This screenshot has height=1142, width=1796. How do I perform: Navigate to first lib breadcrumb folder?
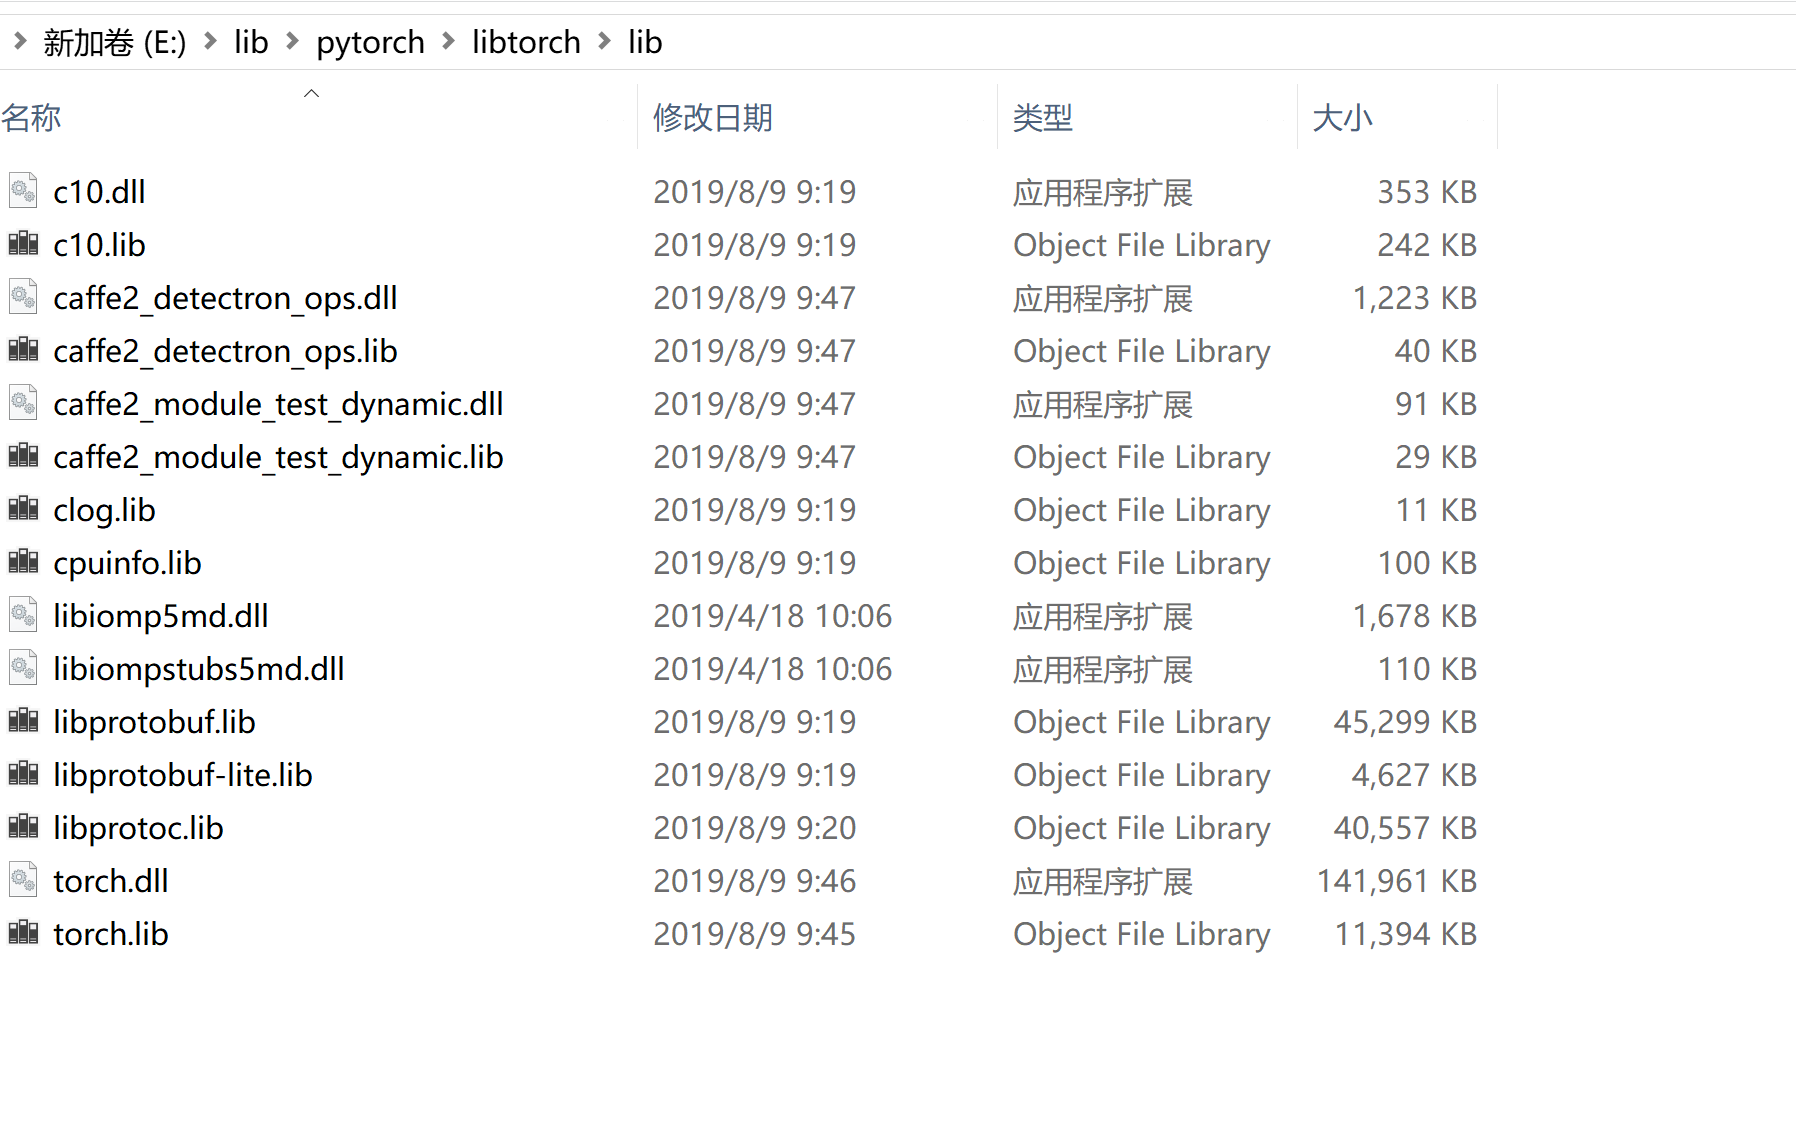251,42
